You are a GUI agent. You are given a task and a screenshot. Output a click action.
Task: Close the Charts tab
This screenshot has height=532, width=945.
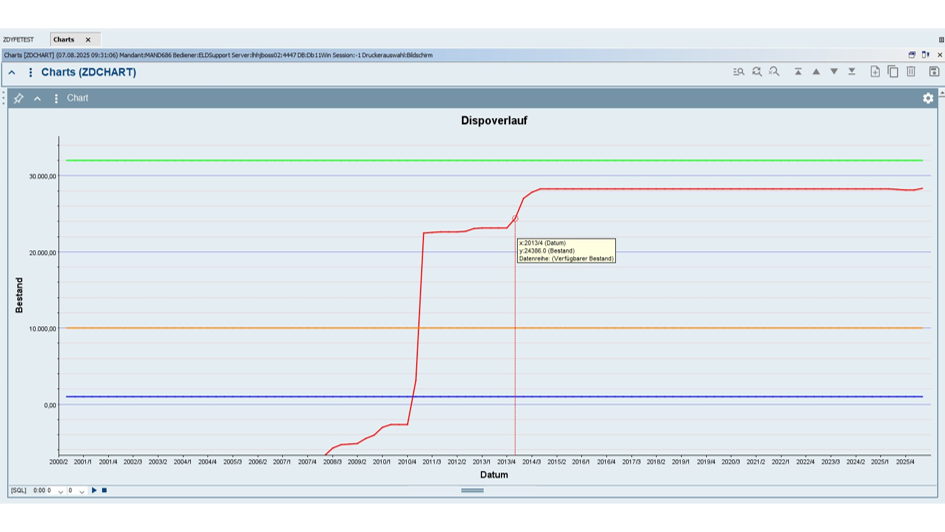pos(88,40)
